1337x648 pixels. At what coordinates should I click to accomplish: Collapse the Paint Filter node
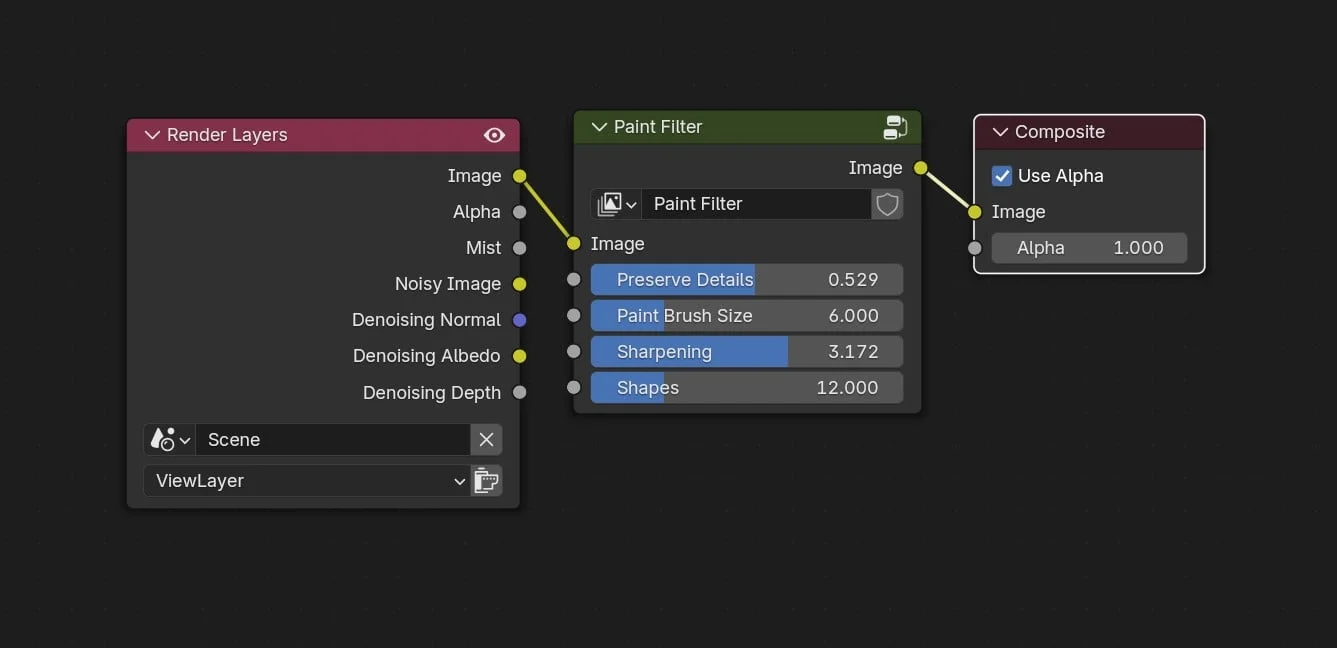pyautogui.click(x=600, y=127)
